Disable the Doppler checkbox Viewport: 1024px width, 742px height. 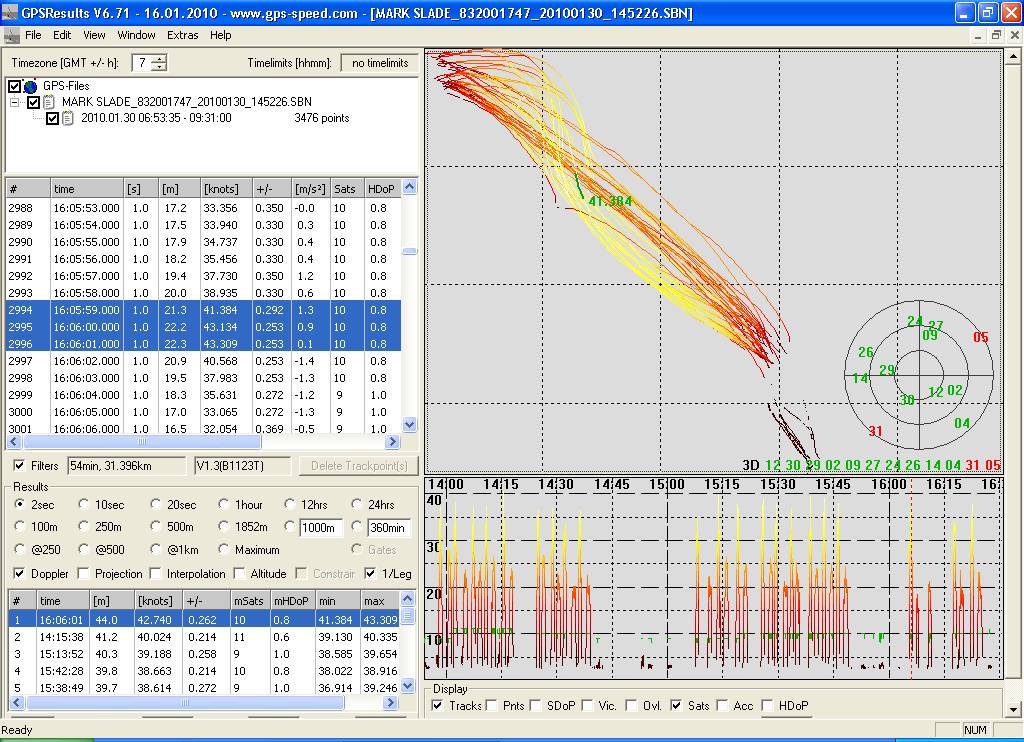point(19,574)
